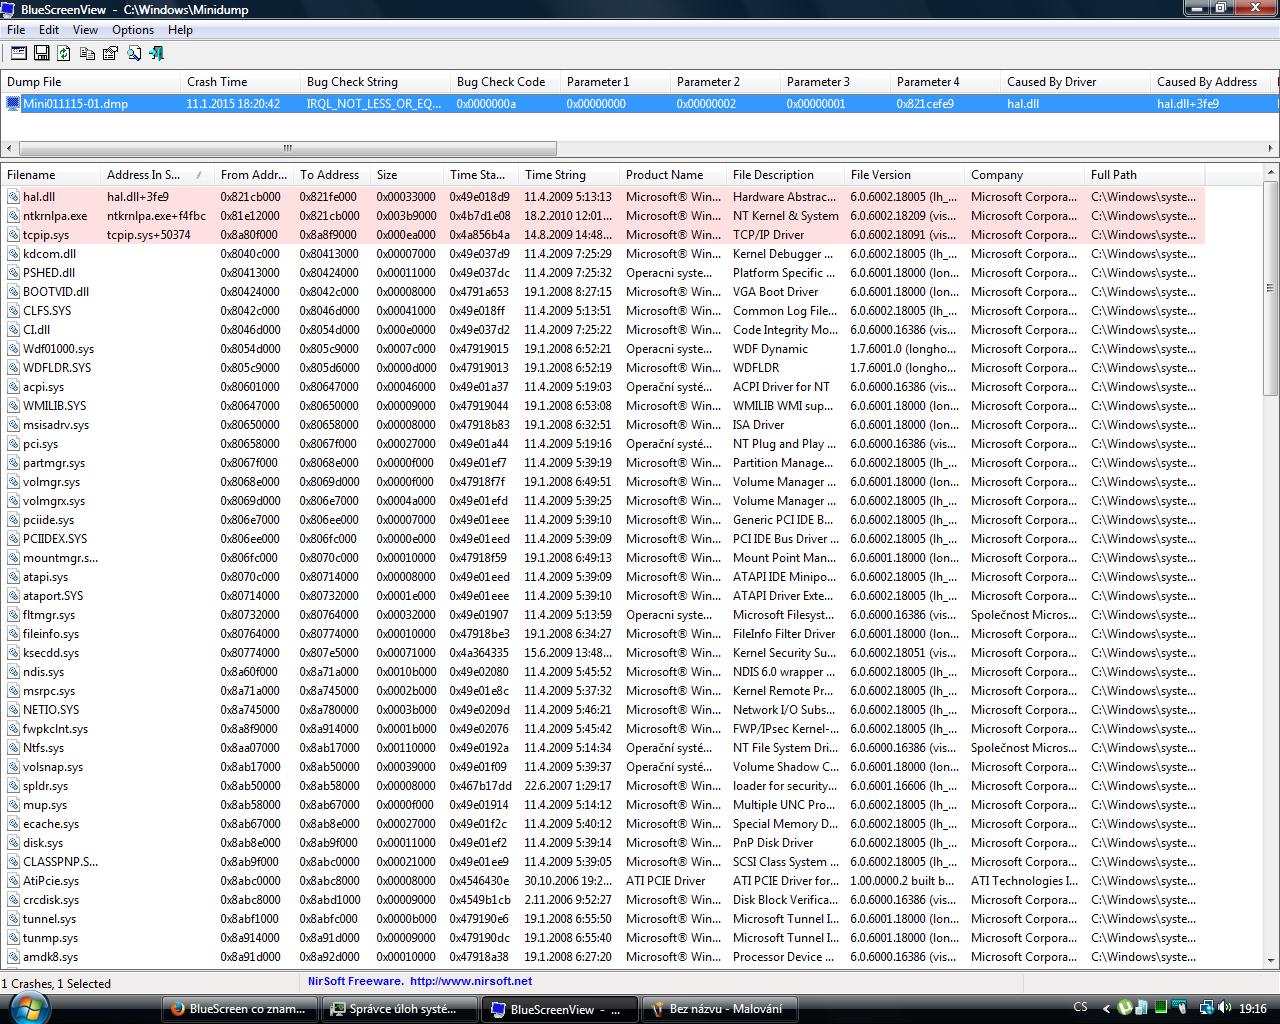The height and width of the screenshot is (1024, 1280).
Task: Sort by the Filename column header
Action: [x=51, y=175]
